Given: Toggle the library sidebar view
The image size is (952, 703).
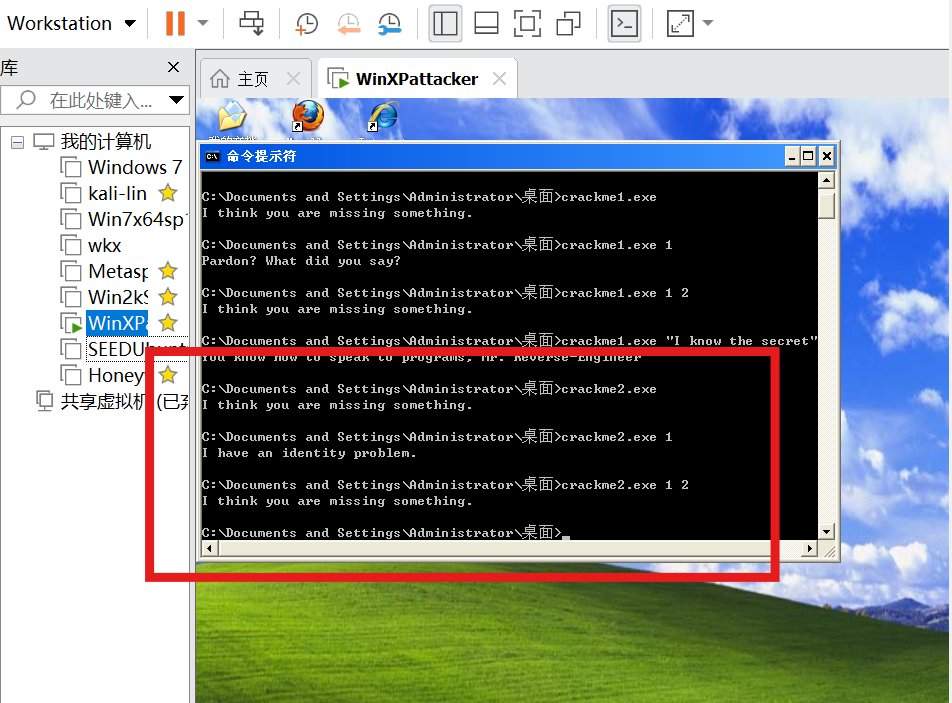Looking at the screenshot, I should tap(445, 24).
